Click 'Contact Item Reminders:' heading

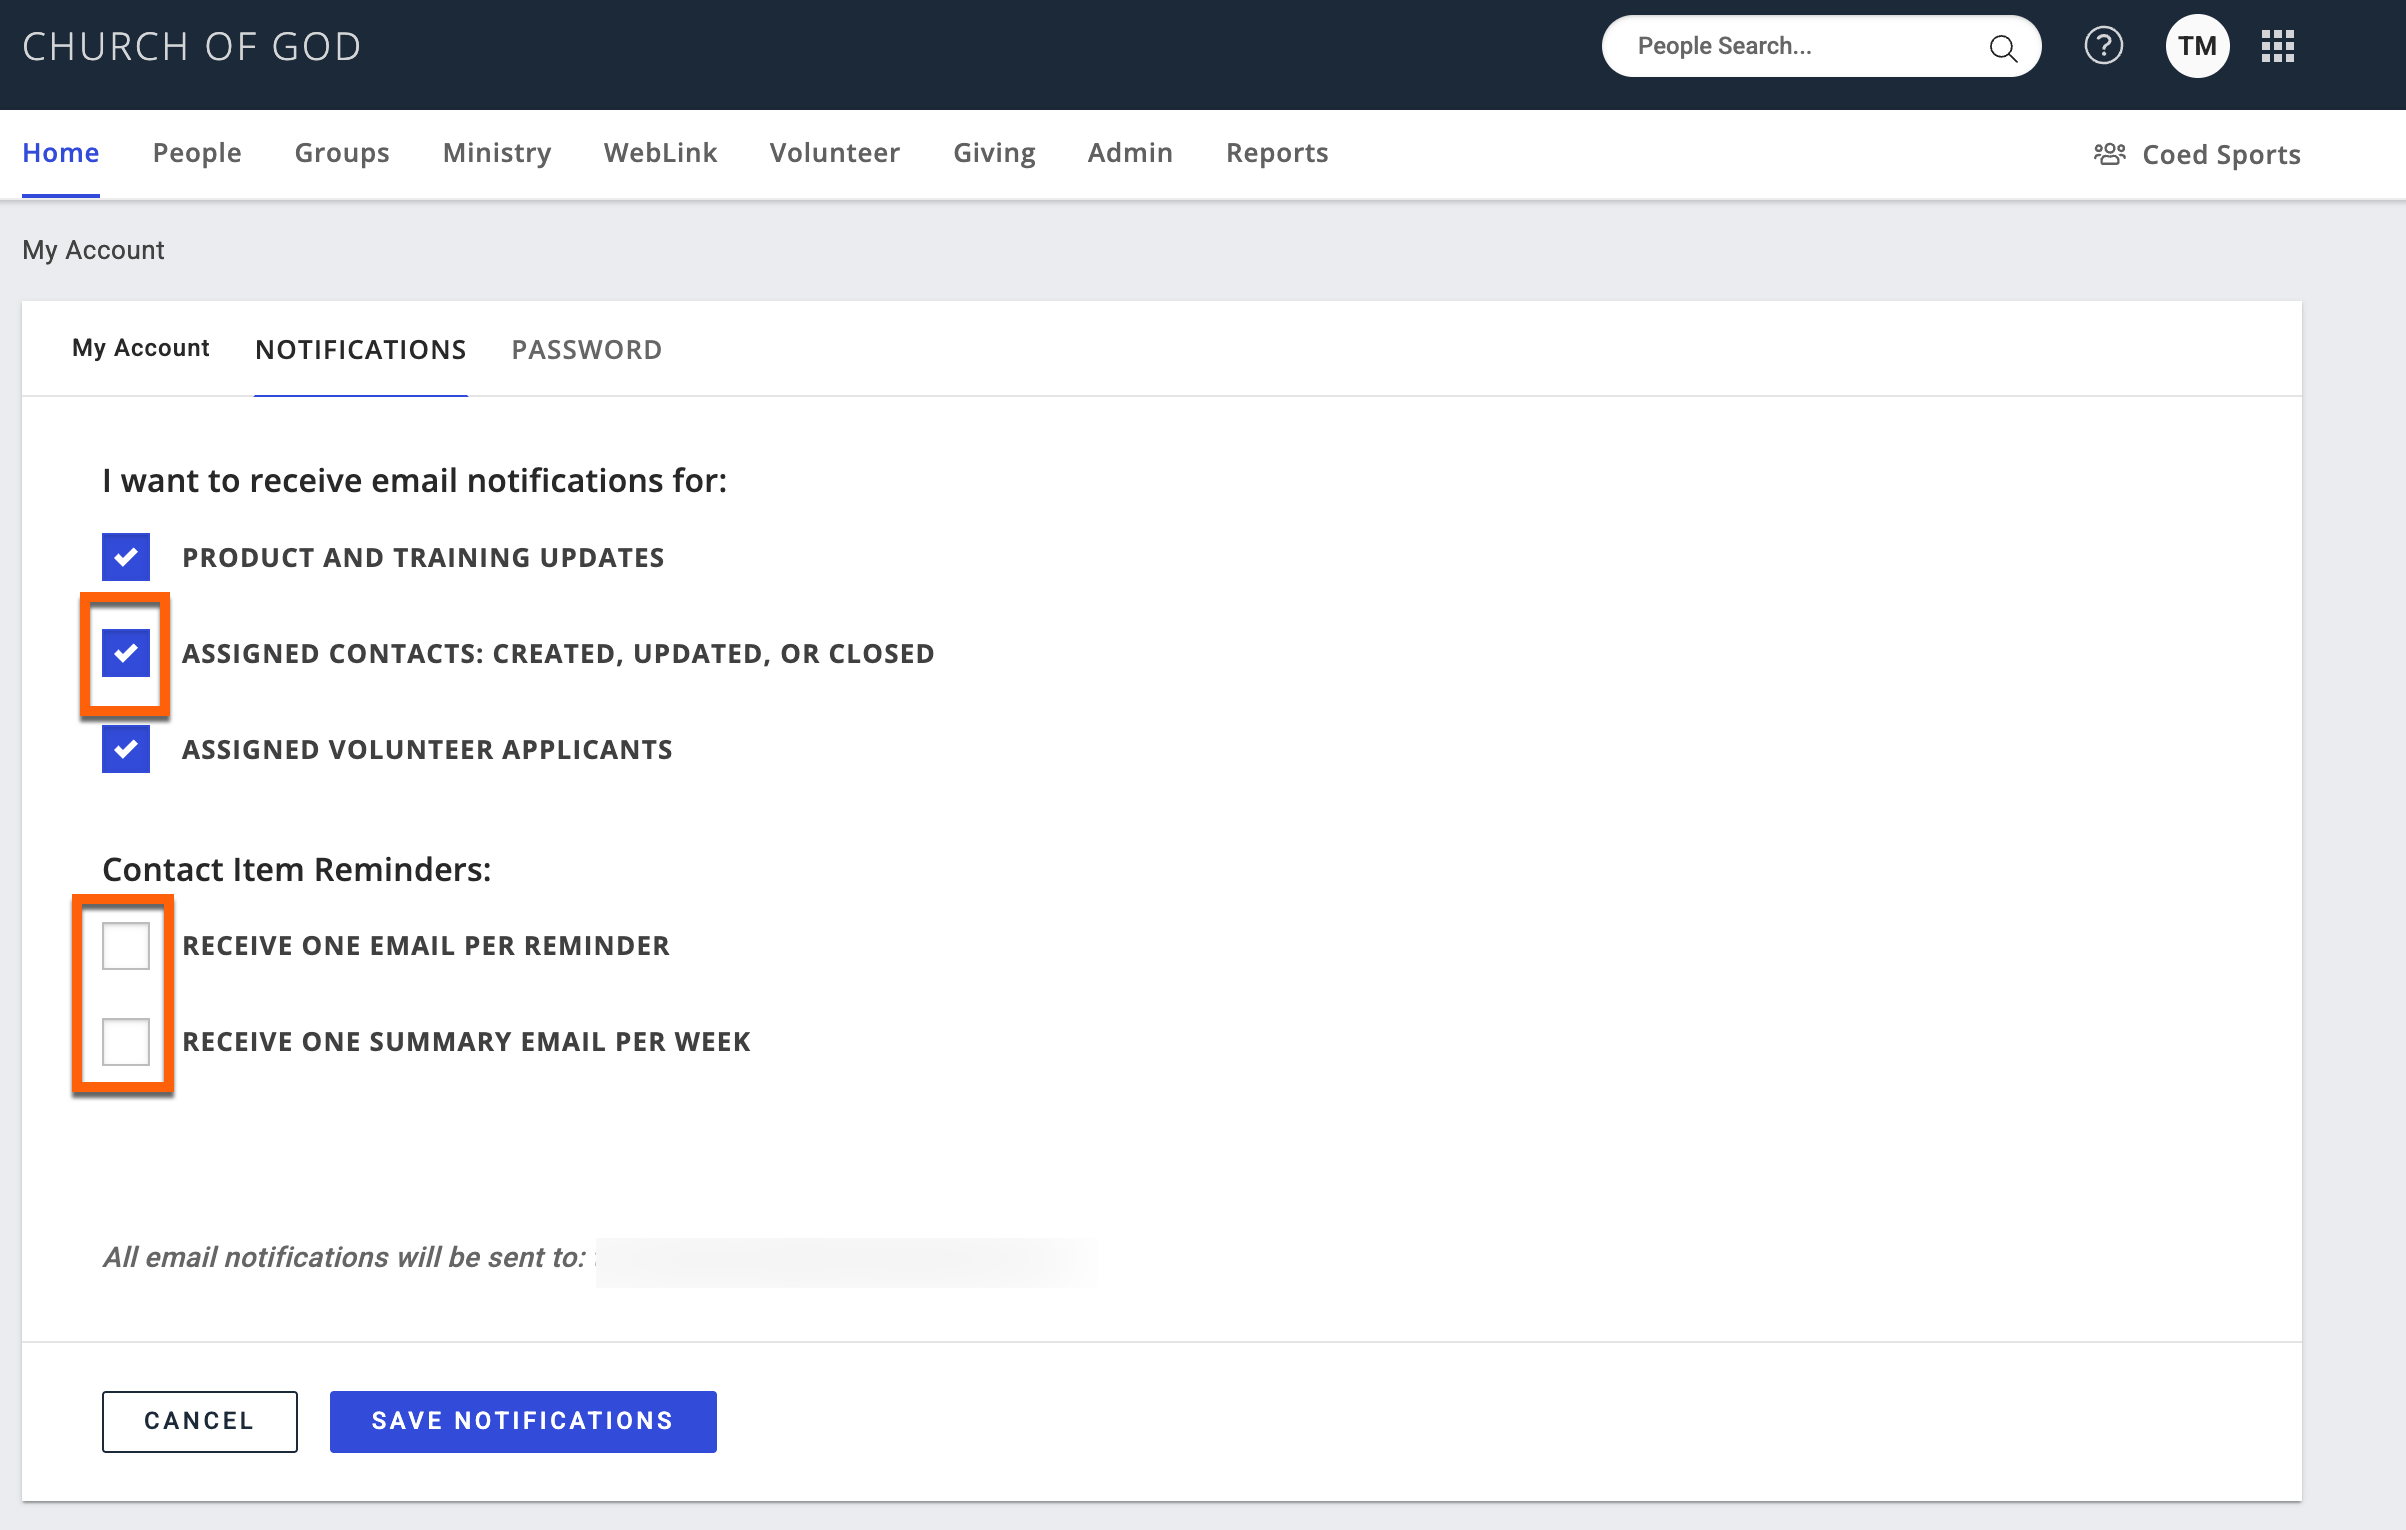tap(297, 870)
